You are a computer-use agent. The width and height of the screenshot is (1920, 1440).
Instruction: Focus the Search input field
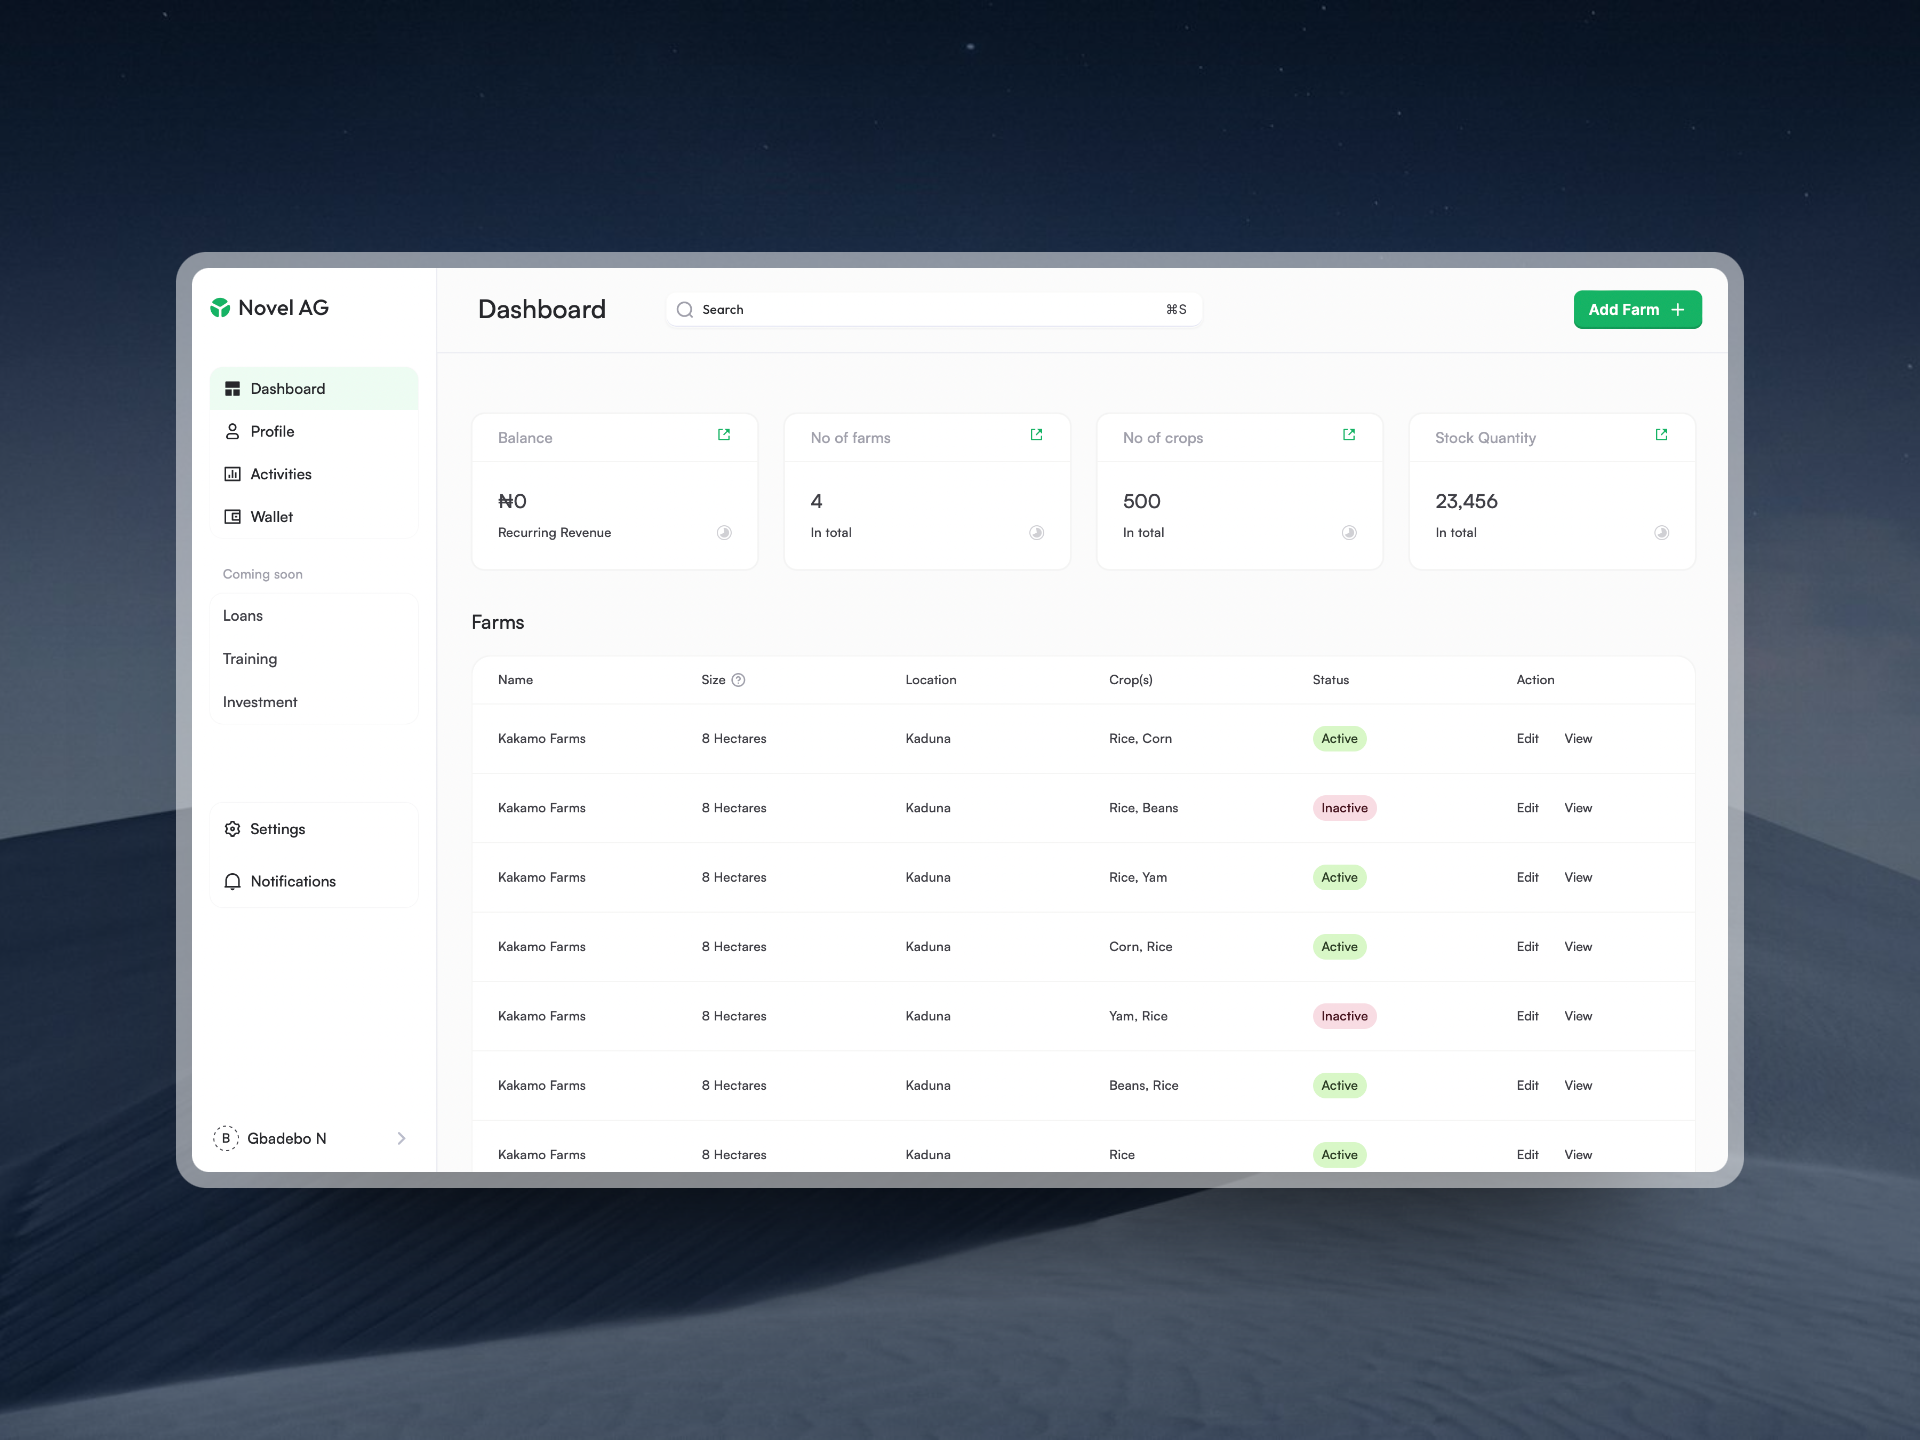(x=934, y=310)
